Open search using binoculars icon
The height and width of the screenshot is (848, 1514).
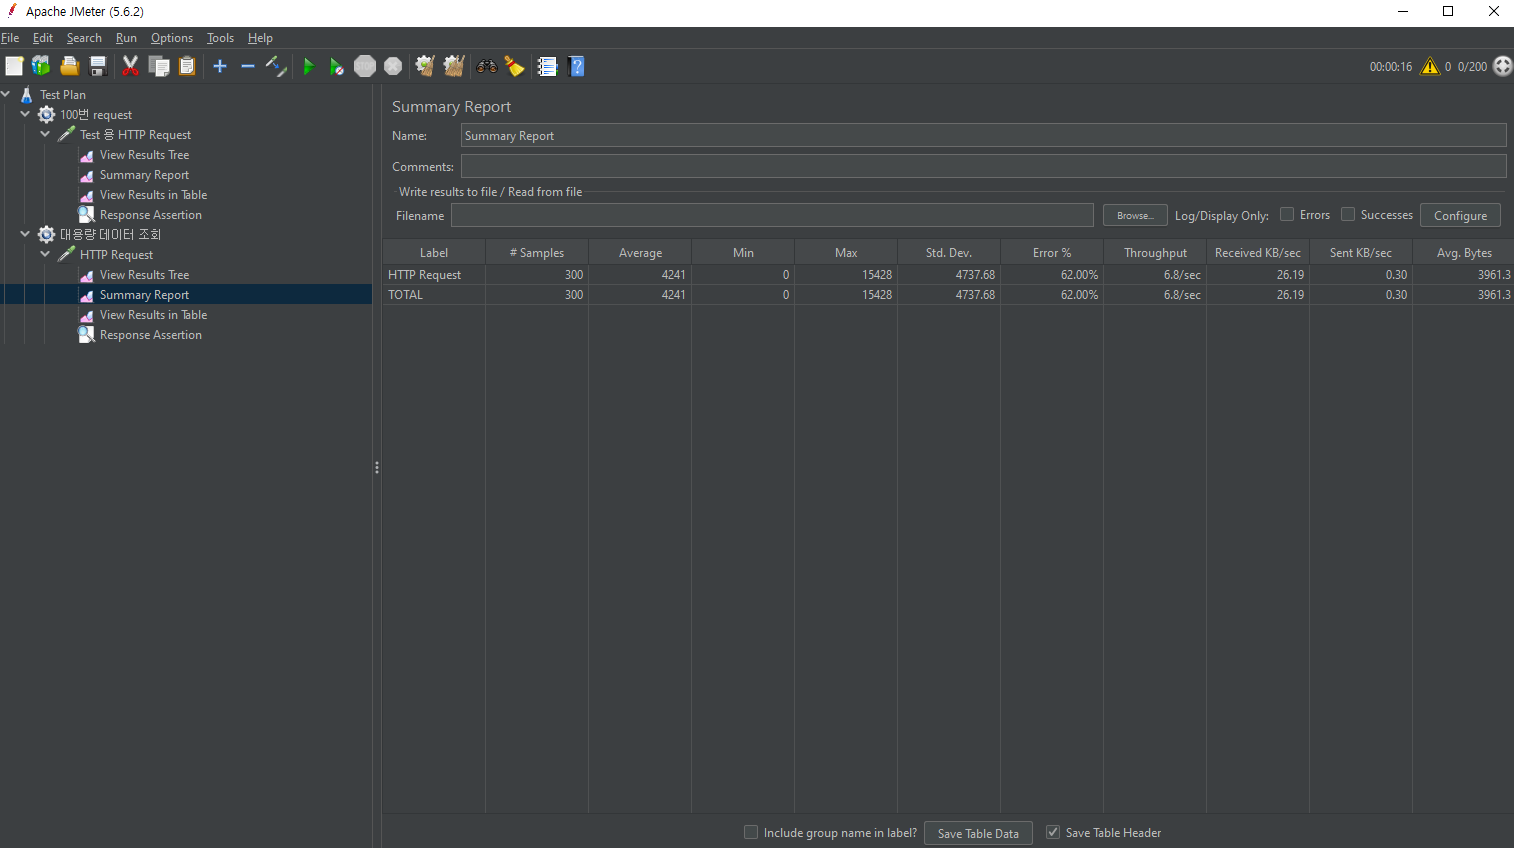tap(487, 66)
